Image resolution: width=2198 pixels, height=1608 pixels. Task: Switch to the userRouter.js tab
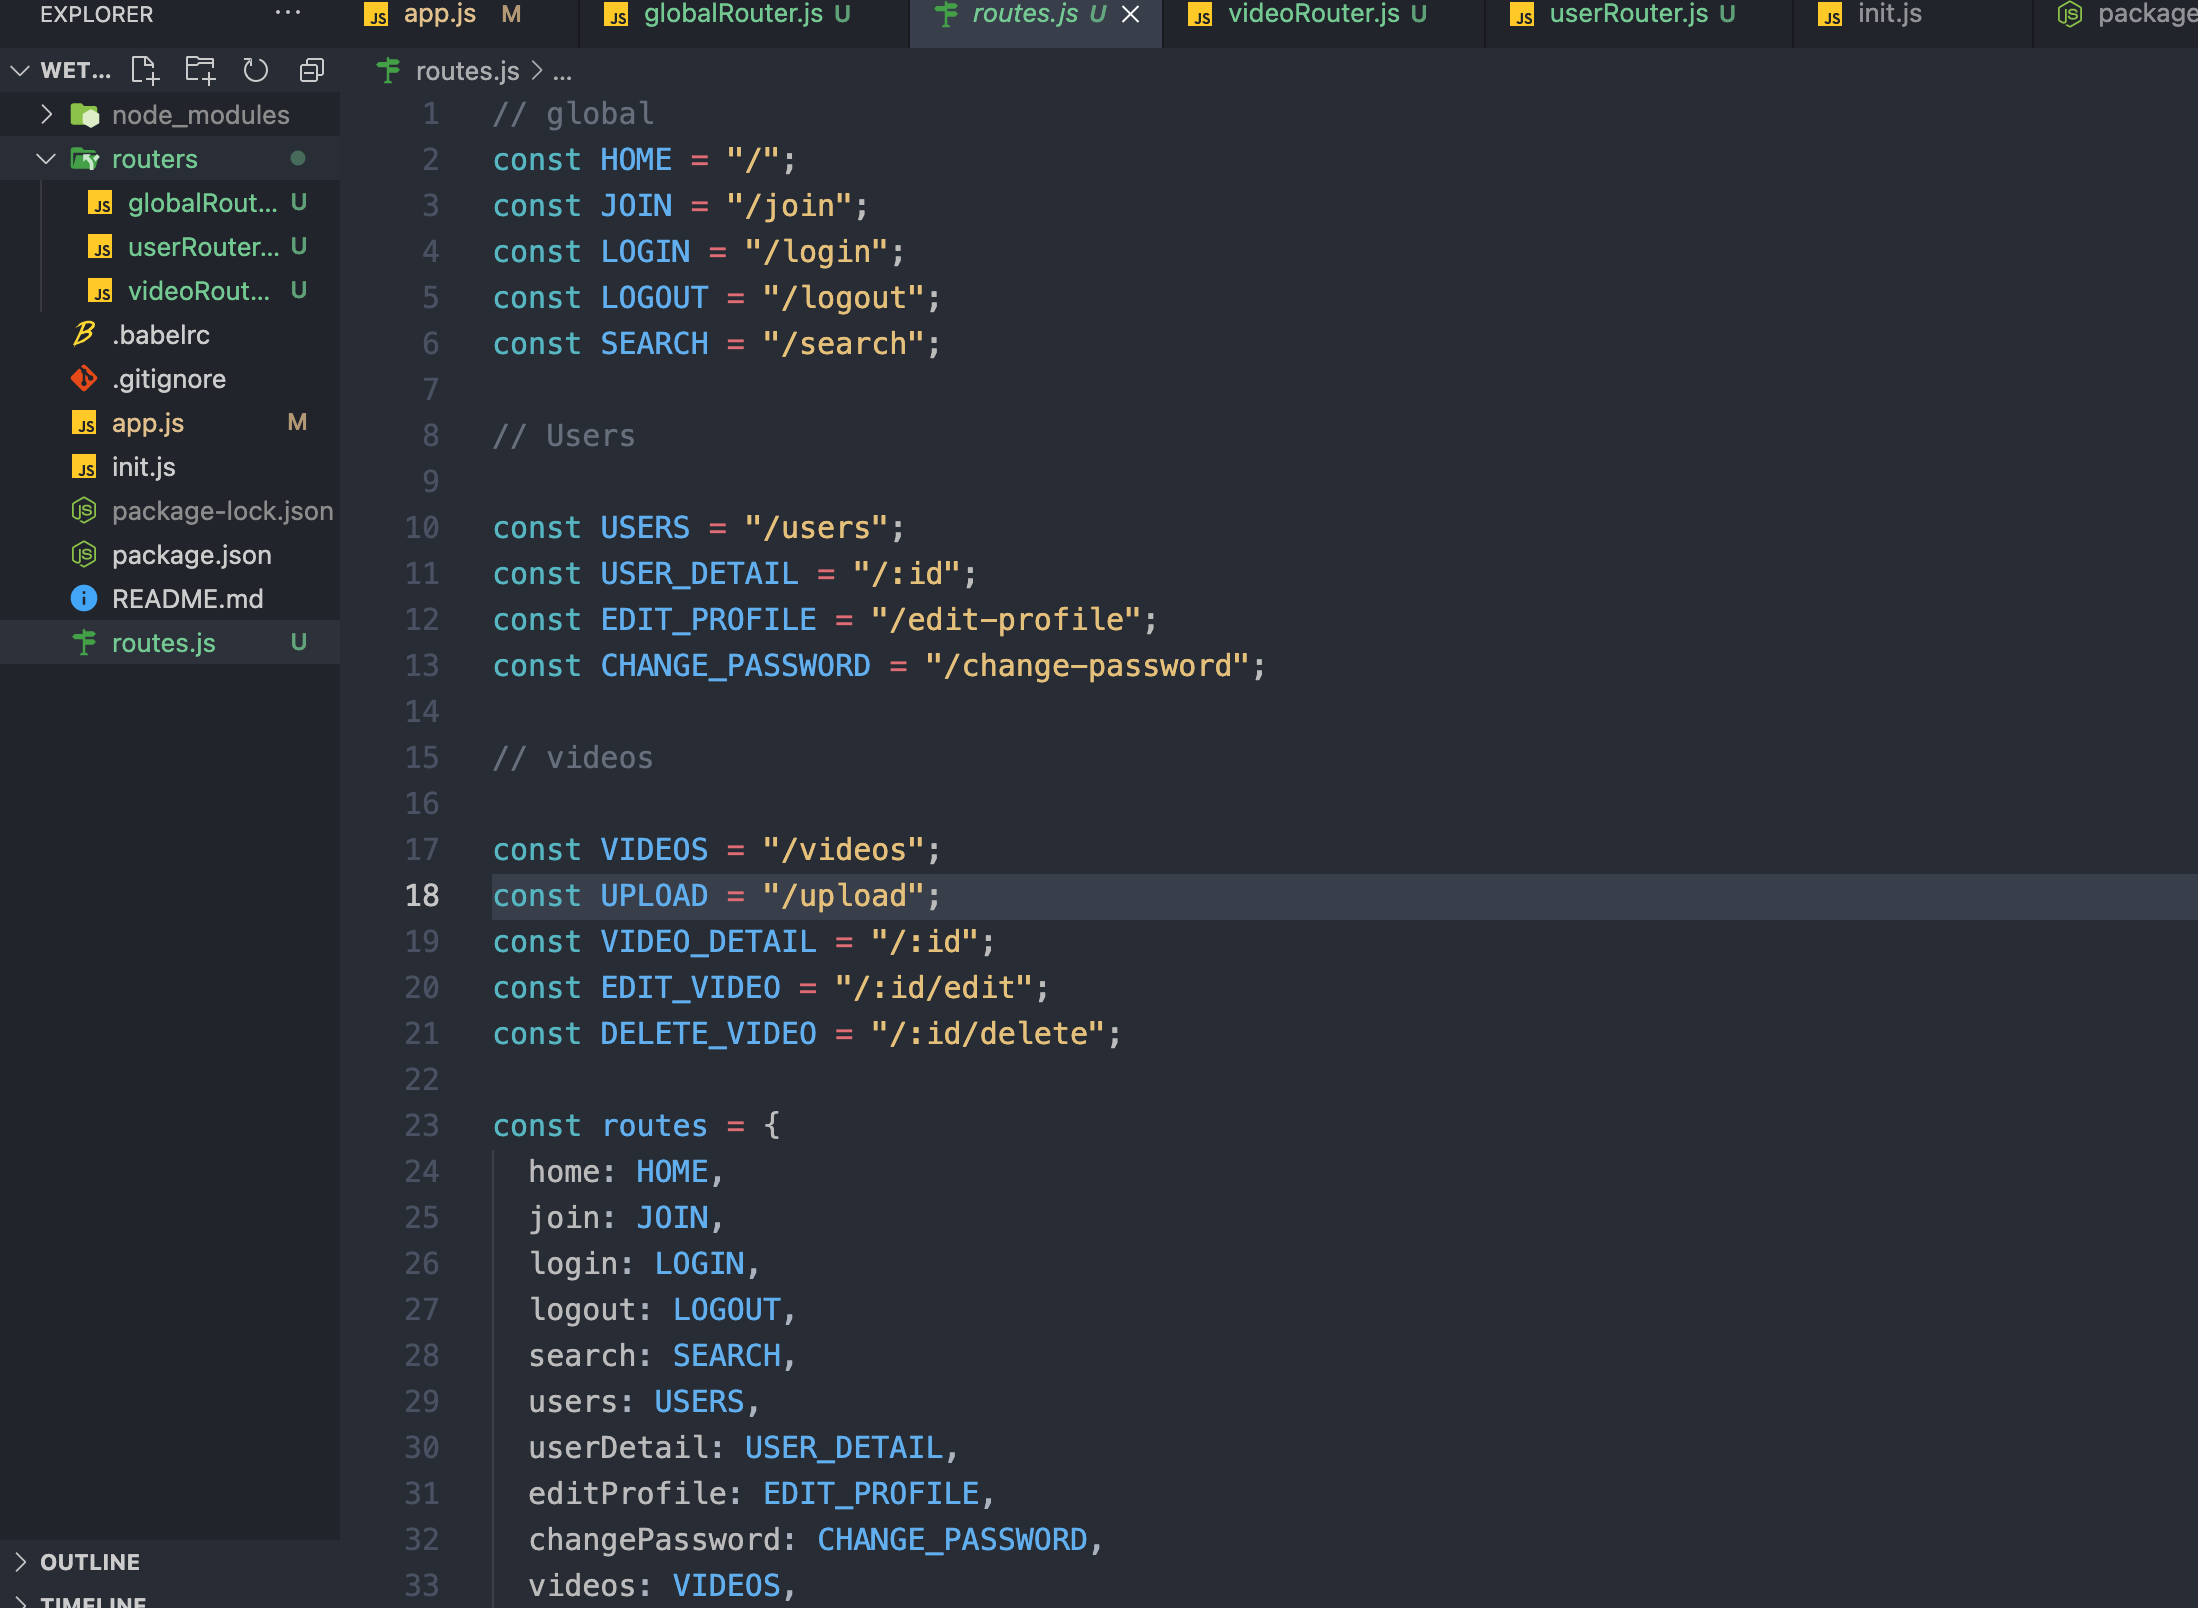click(x=1628, y=14)
